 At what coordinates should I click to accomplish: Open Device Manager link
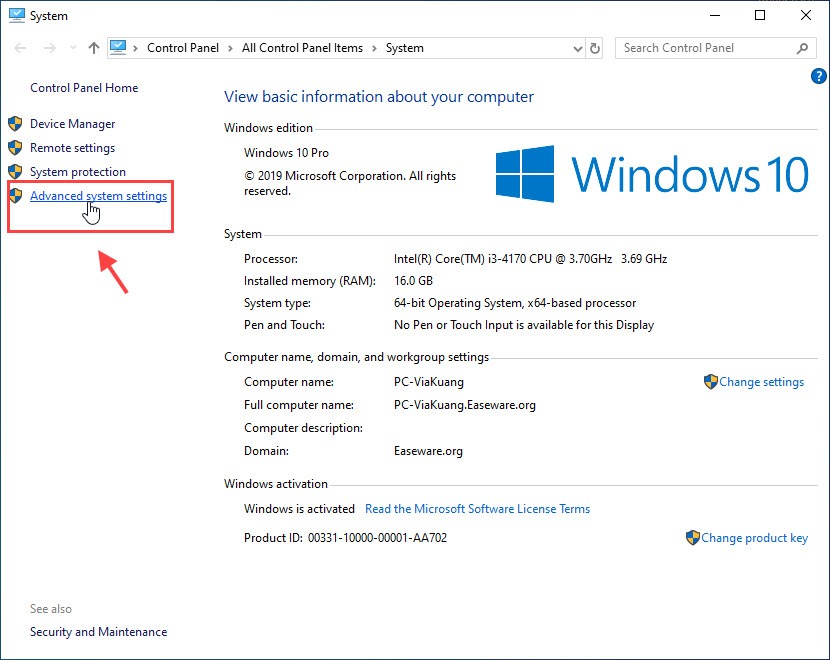(73, 124)
